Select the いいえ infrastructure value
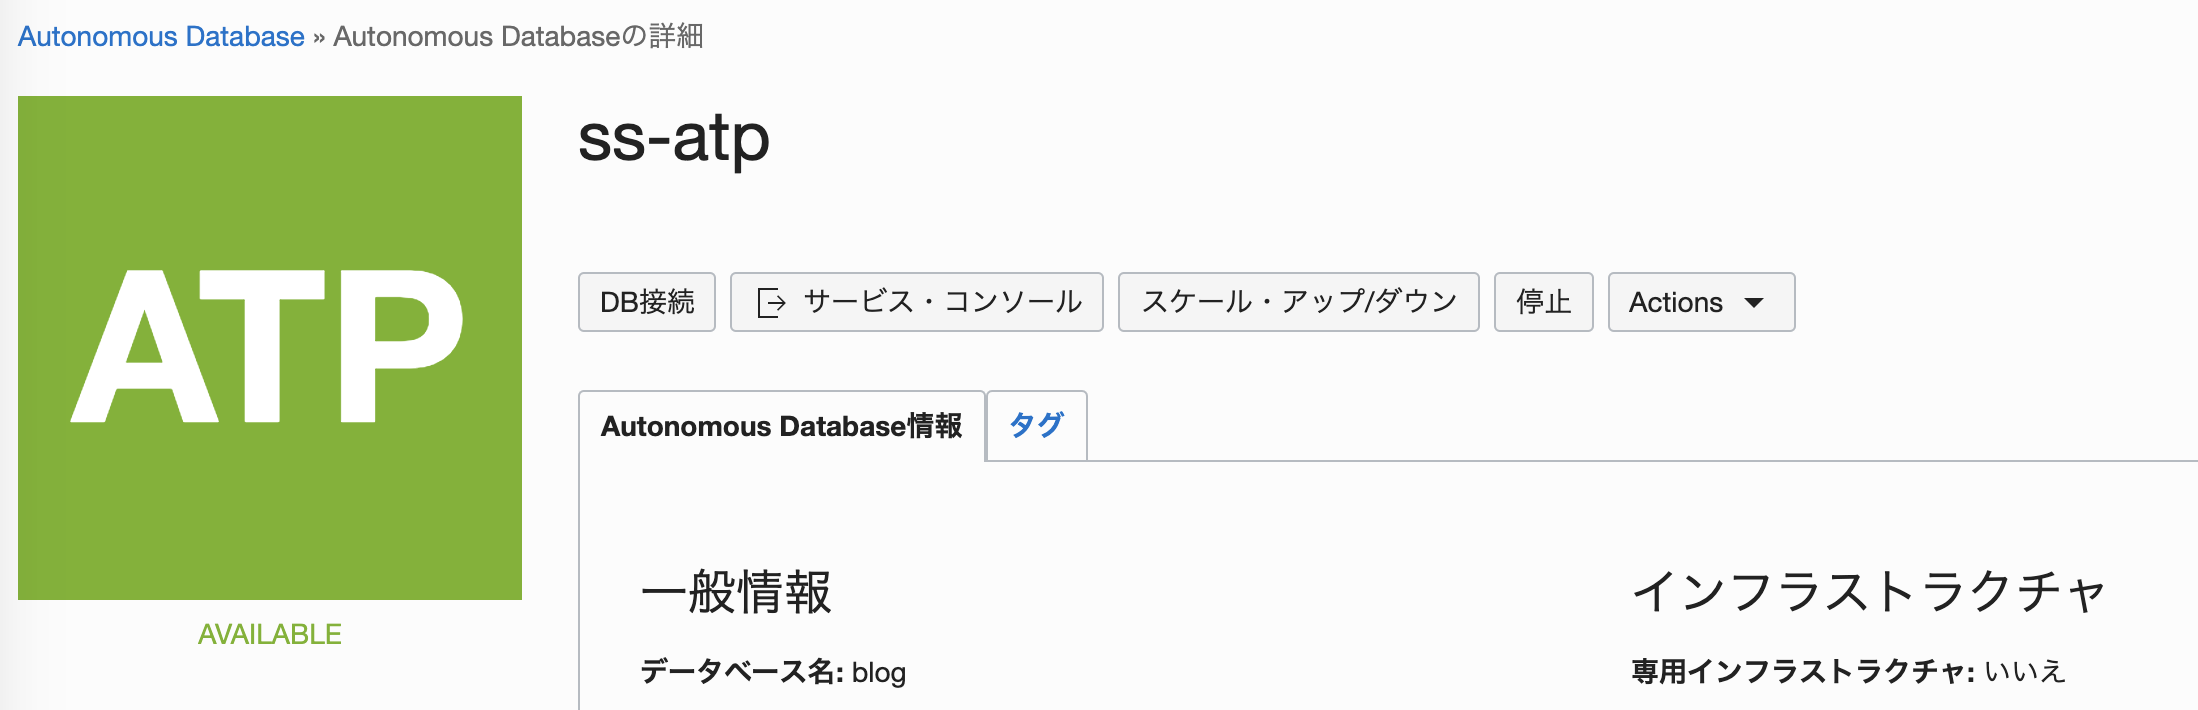Screen dimensions: 2198x710 coord(2024,671)
